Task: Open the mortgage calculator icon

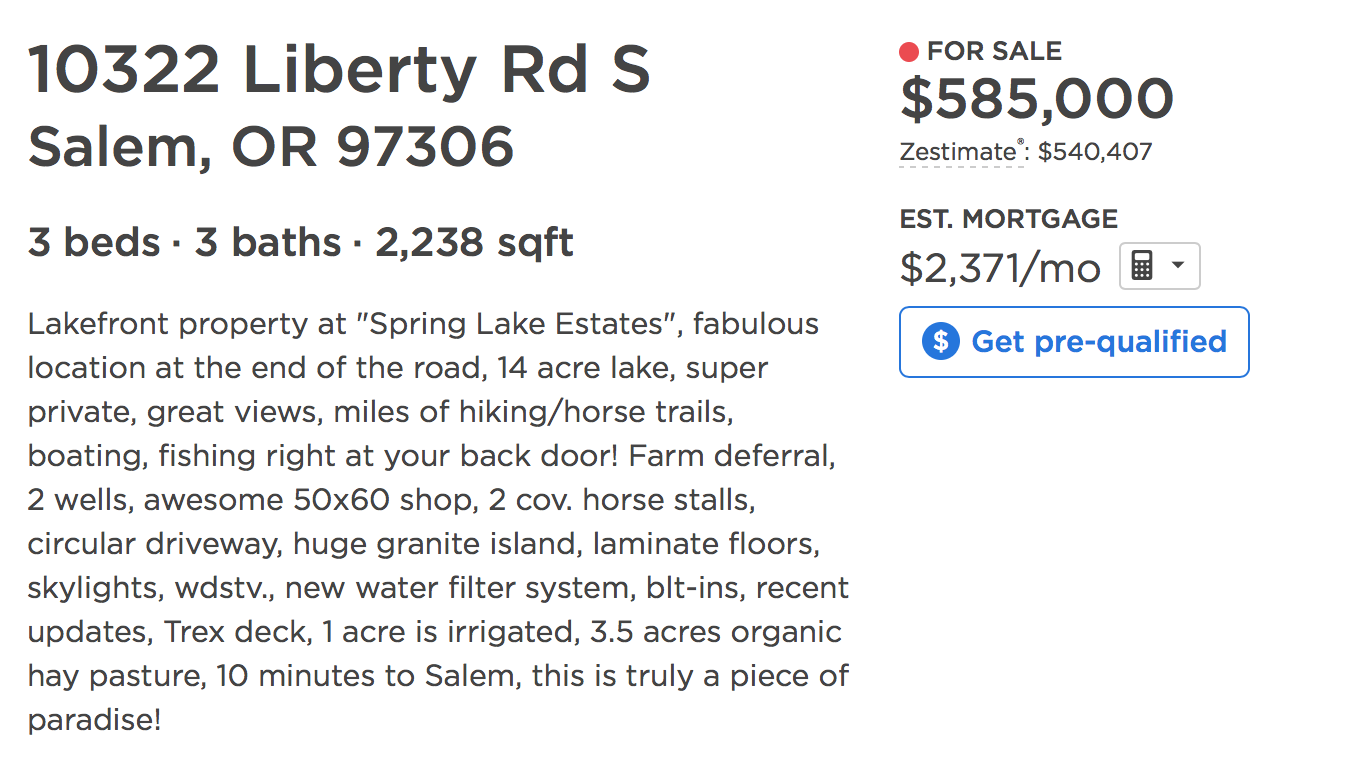Action: 1142,266
